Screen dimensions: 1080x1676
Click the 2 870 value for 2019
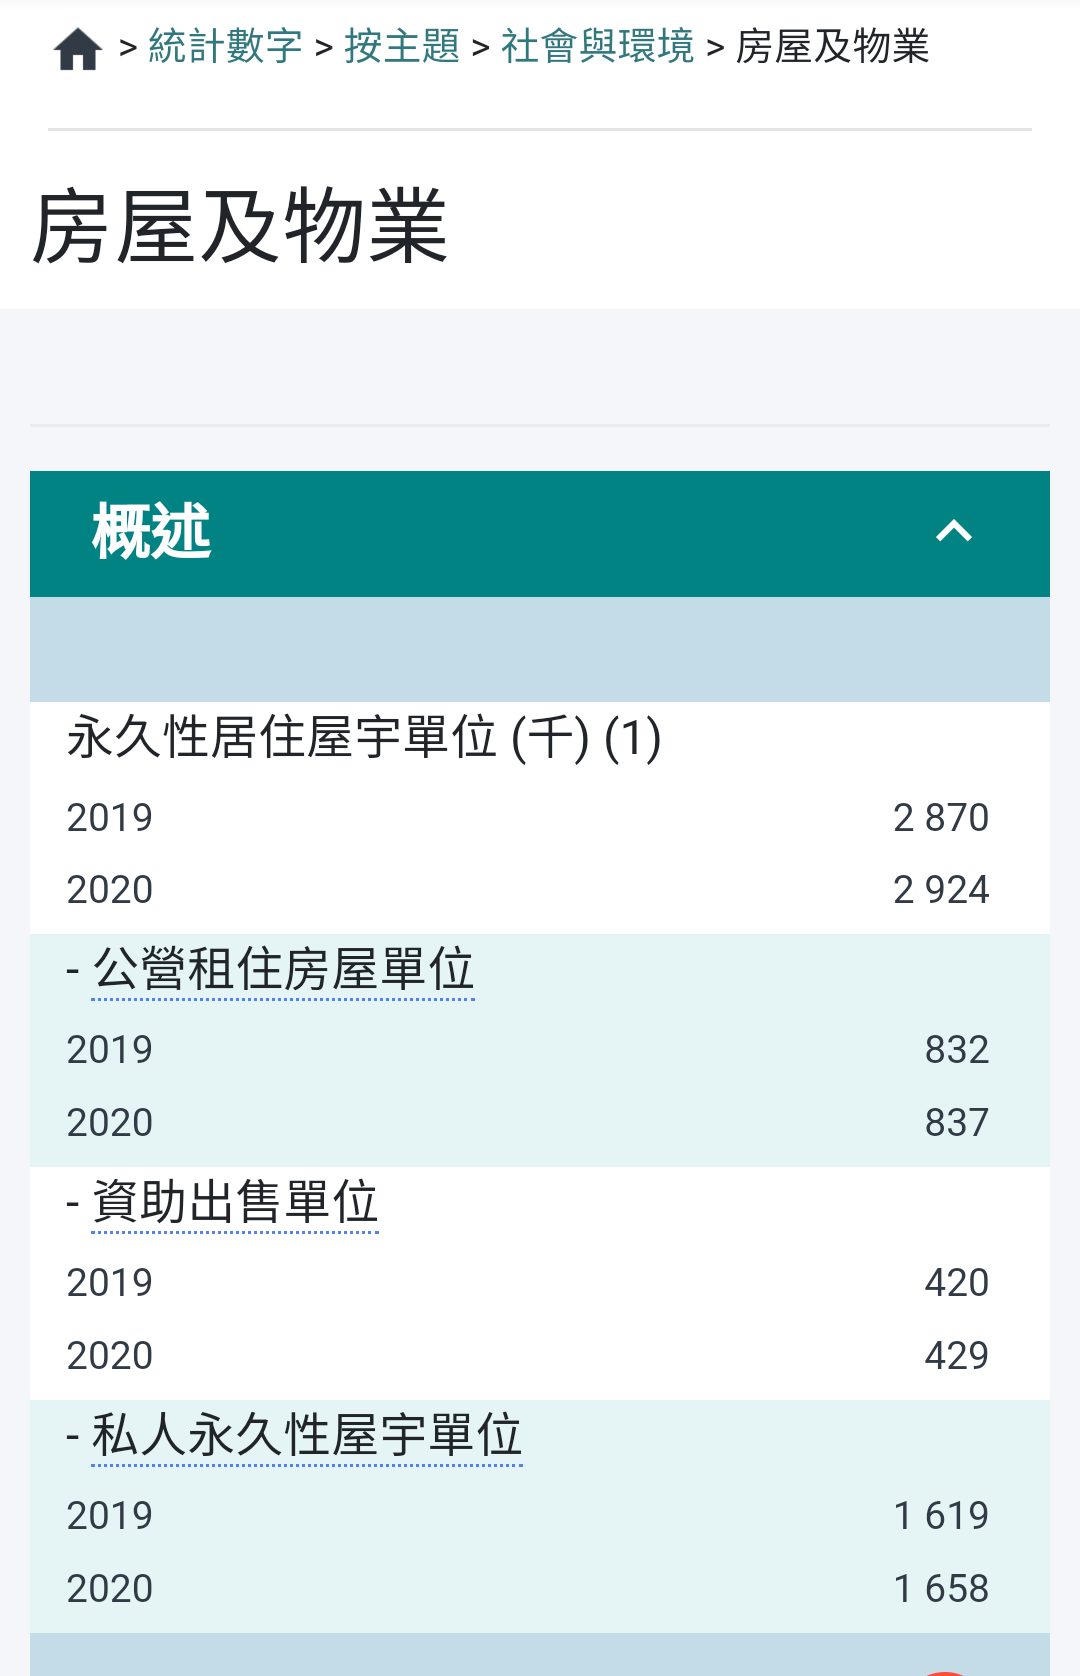point(941,818)
